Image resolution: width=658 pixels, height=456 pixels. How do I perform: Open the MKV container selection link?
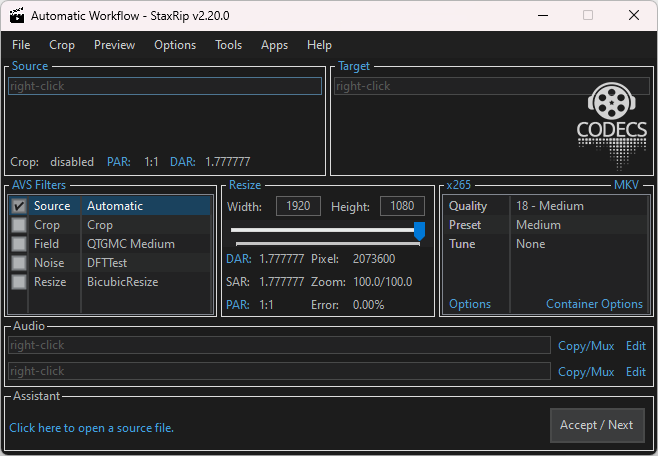[x=626, y=185]
